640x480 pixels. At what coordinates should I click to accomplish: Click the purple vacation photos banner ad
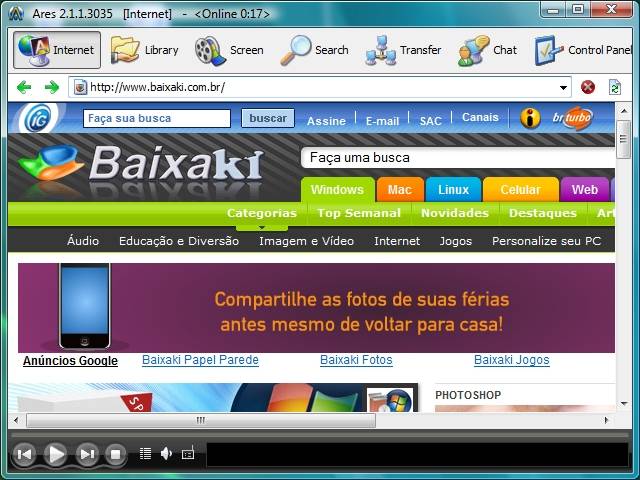[x=316, y=308]
